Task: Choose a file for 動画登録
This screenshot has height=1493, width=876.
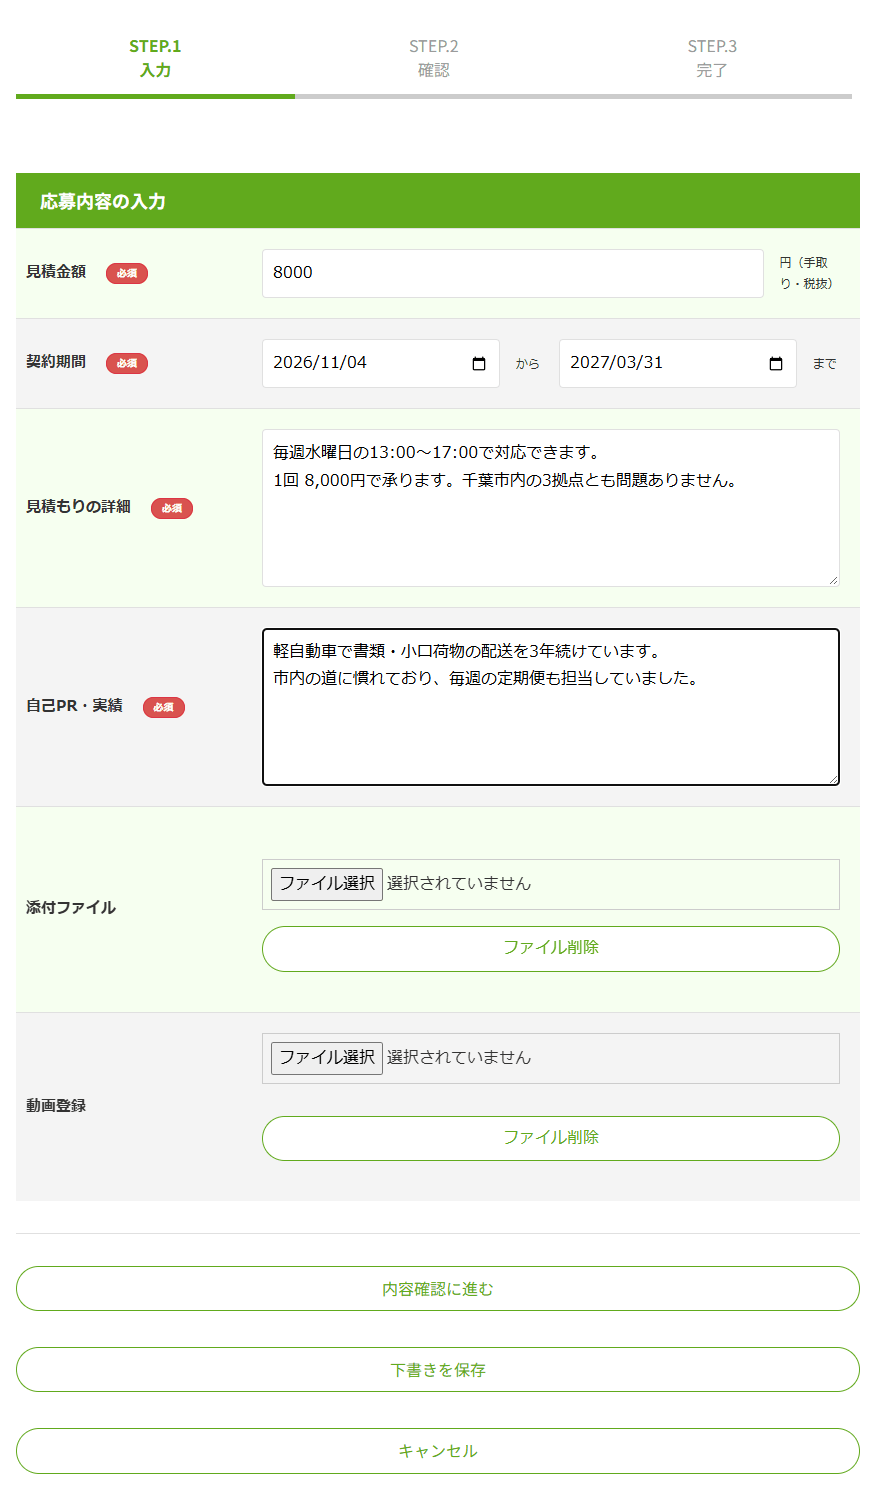Action: tap(327, 1058)
